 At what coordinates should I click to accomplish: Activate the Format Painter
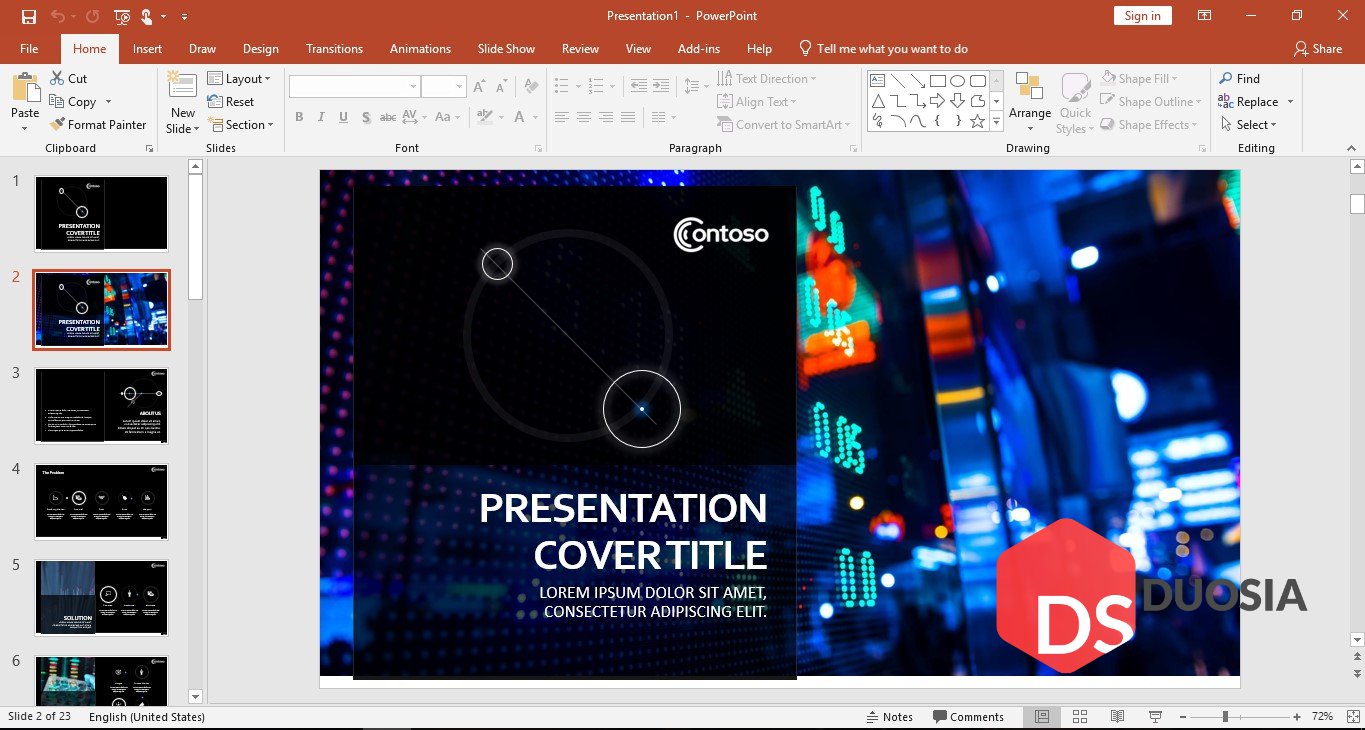point(98,124)
